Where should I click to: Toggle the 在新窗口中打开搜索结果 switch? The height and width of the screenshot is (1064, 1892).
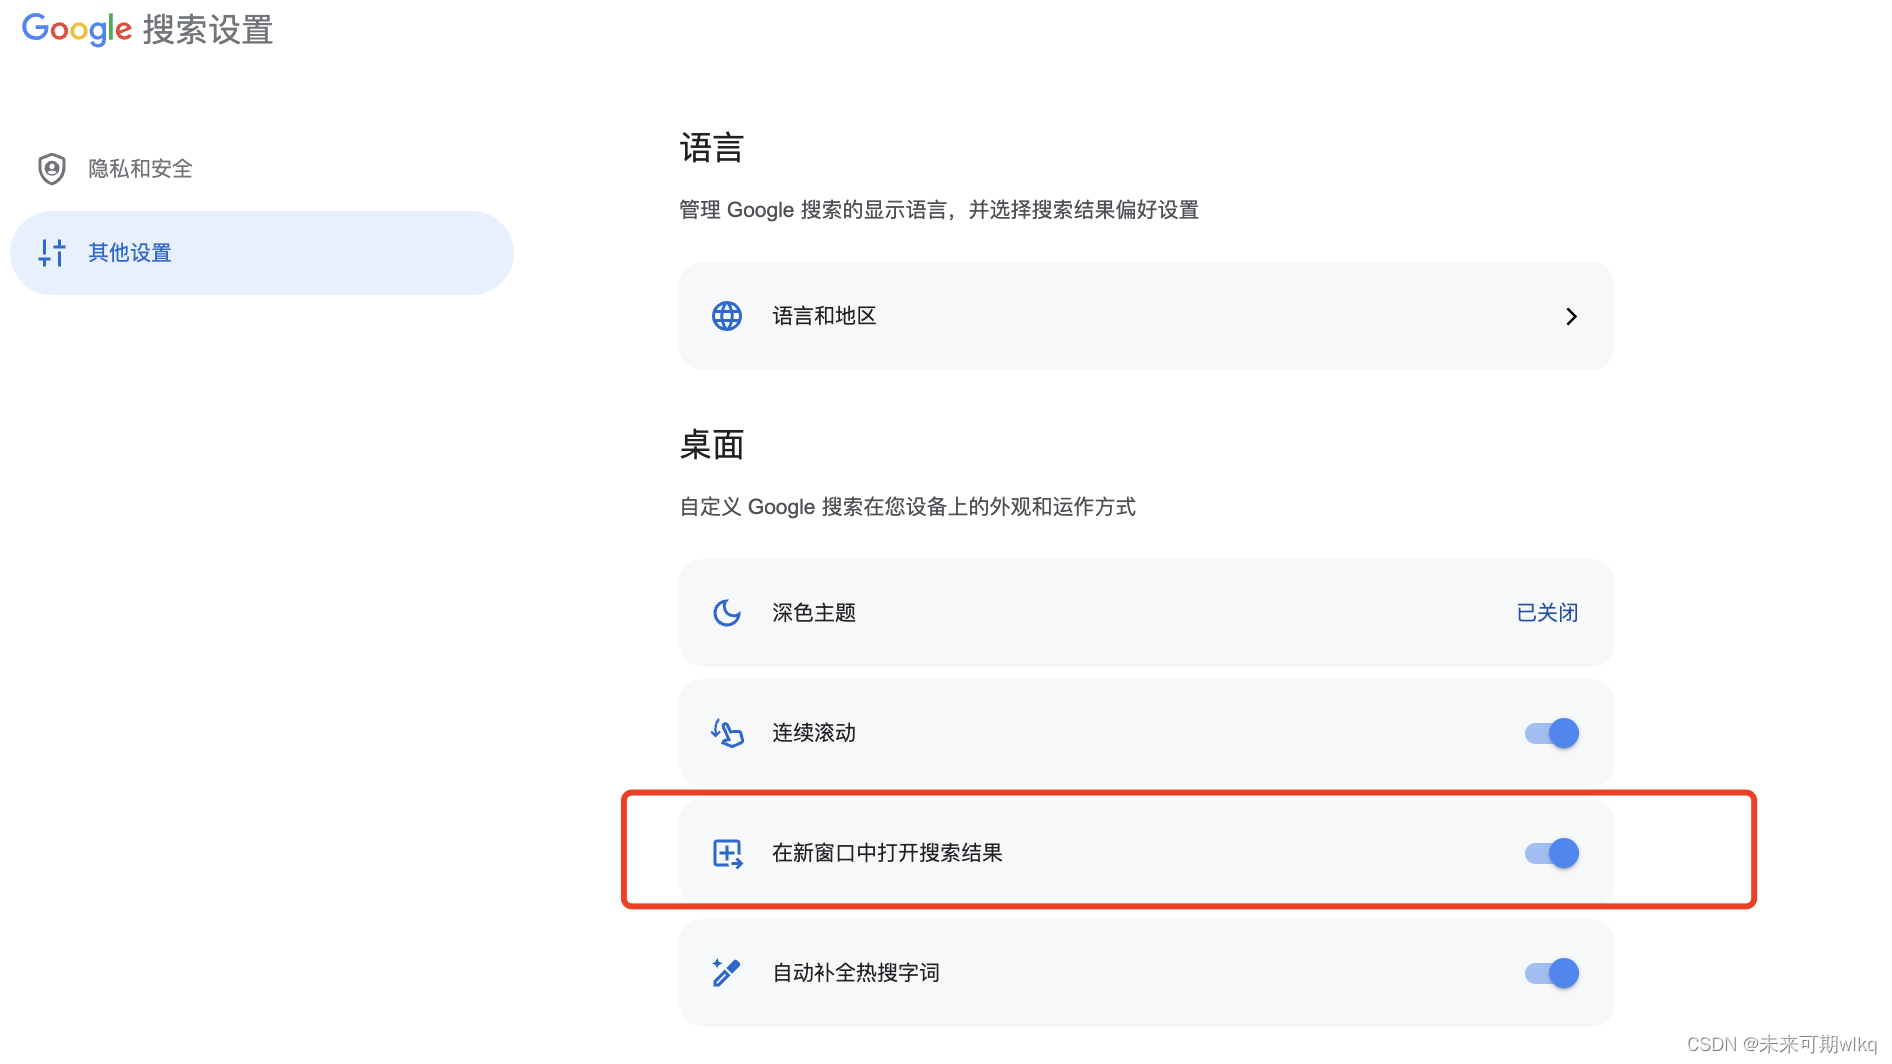tap(1551, 853)
